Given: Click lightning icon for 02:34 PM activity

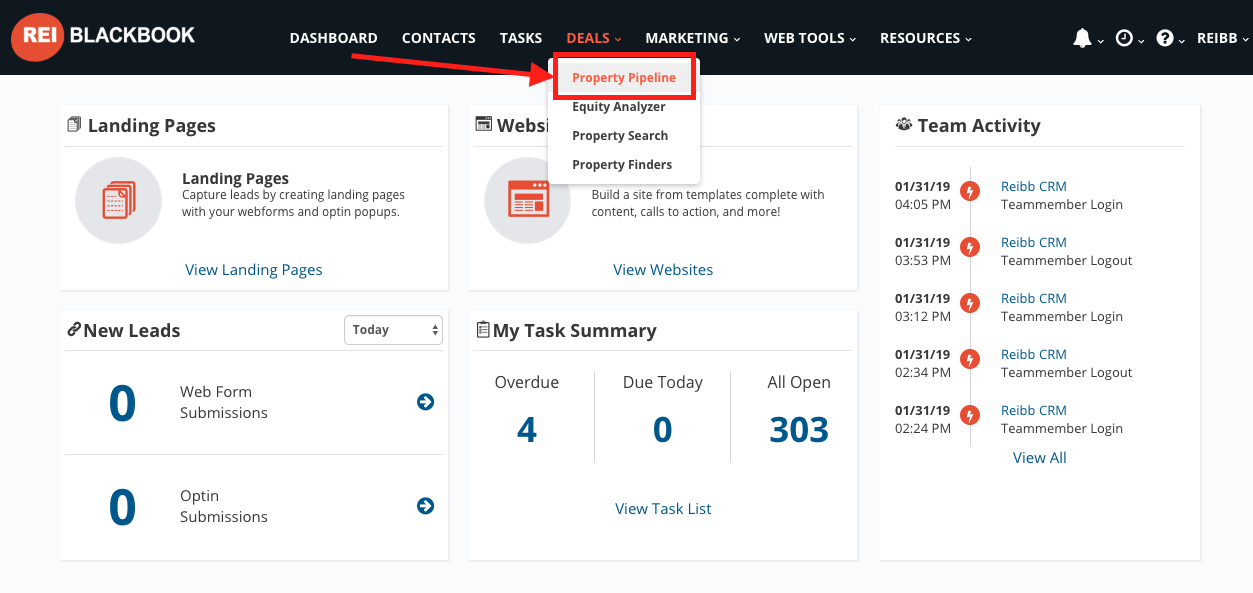Looking at the screenshot, I should tap(969, 359).
